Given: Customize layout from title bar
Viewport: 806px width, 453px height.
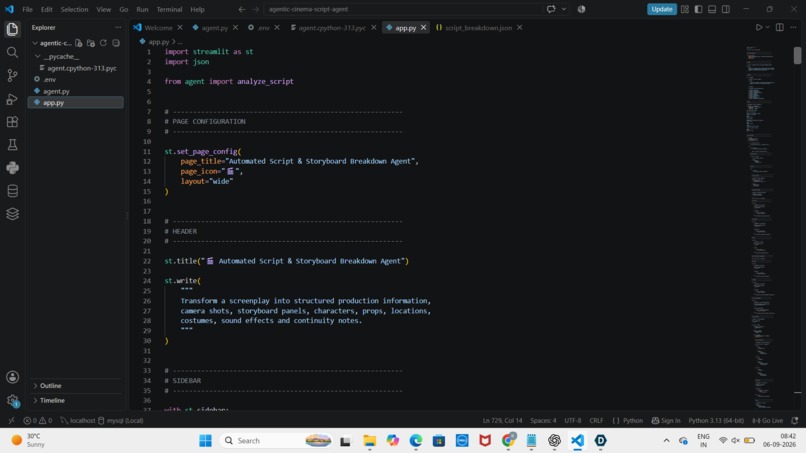Looking at the screenshot, I should [685, 9].
